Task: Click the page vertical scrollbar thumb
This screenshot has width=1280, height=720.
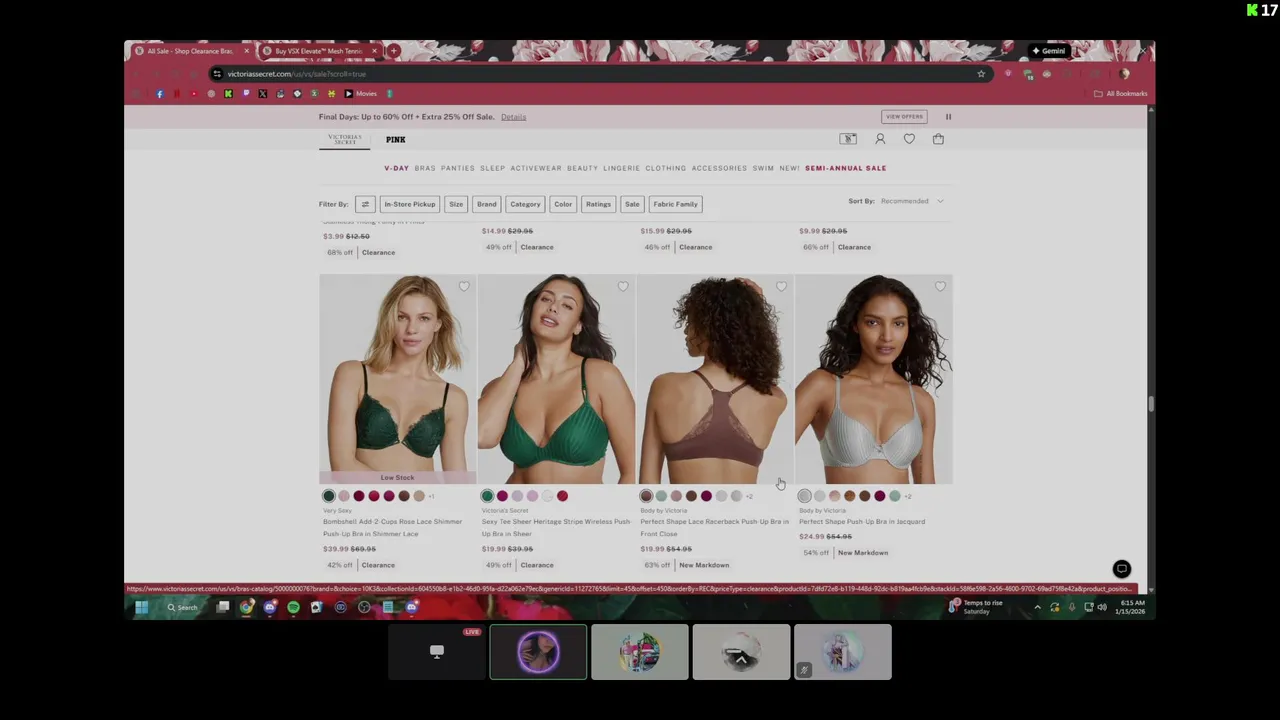Action: click(x=1151, y=404)
